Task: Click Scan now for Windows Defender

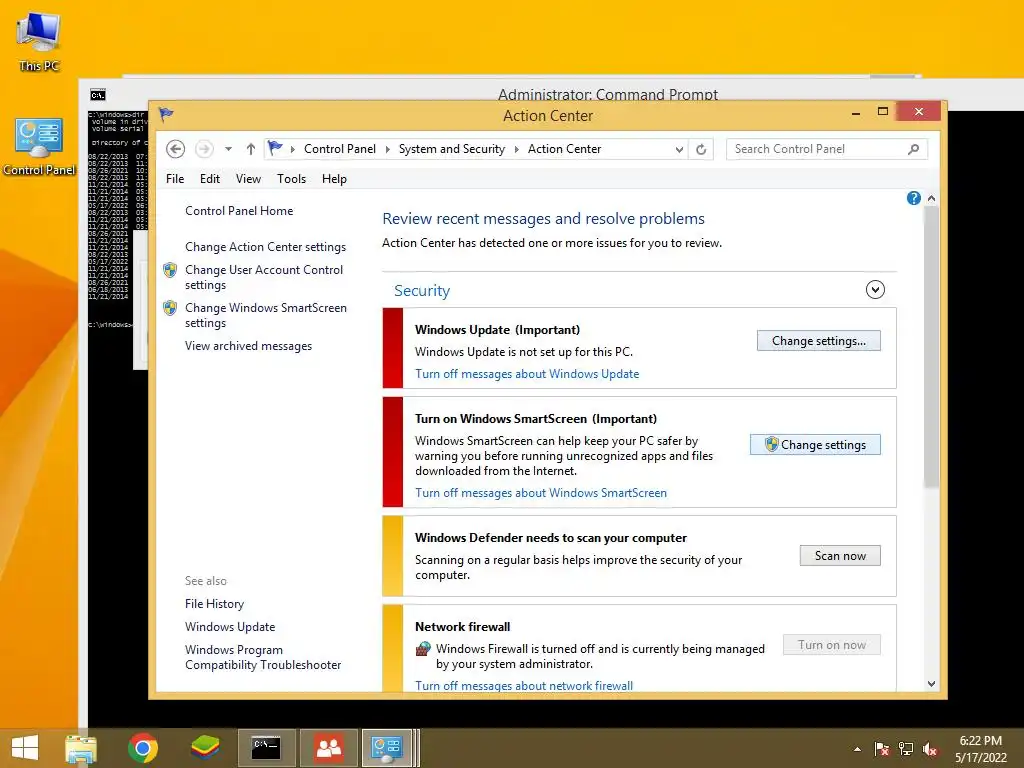Action: tap(840, 556)
